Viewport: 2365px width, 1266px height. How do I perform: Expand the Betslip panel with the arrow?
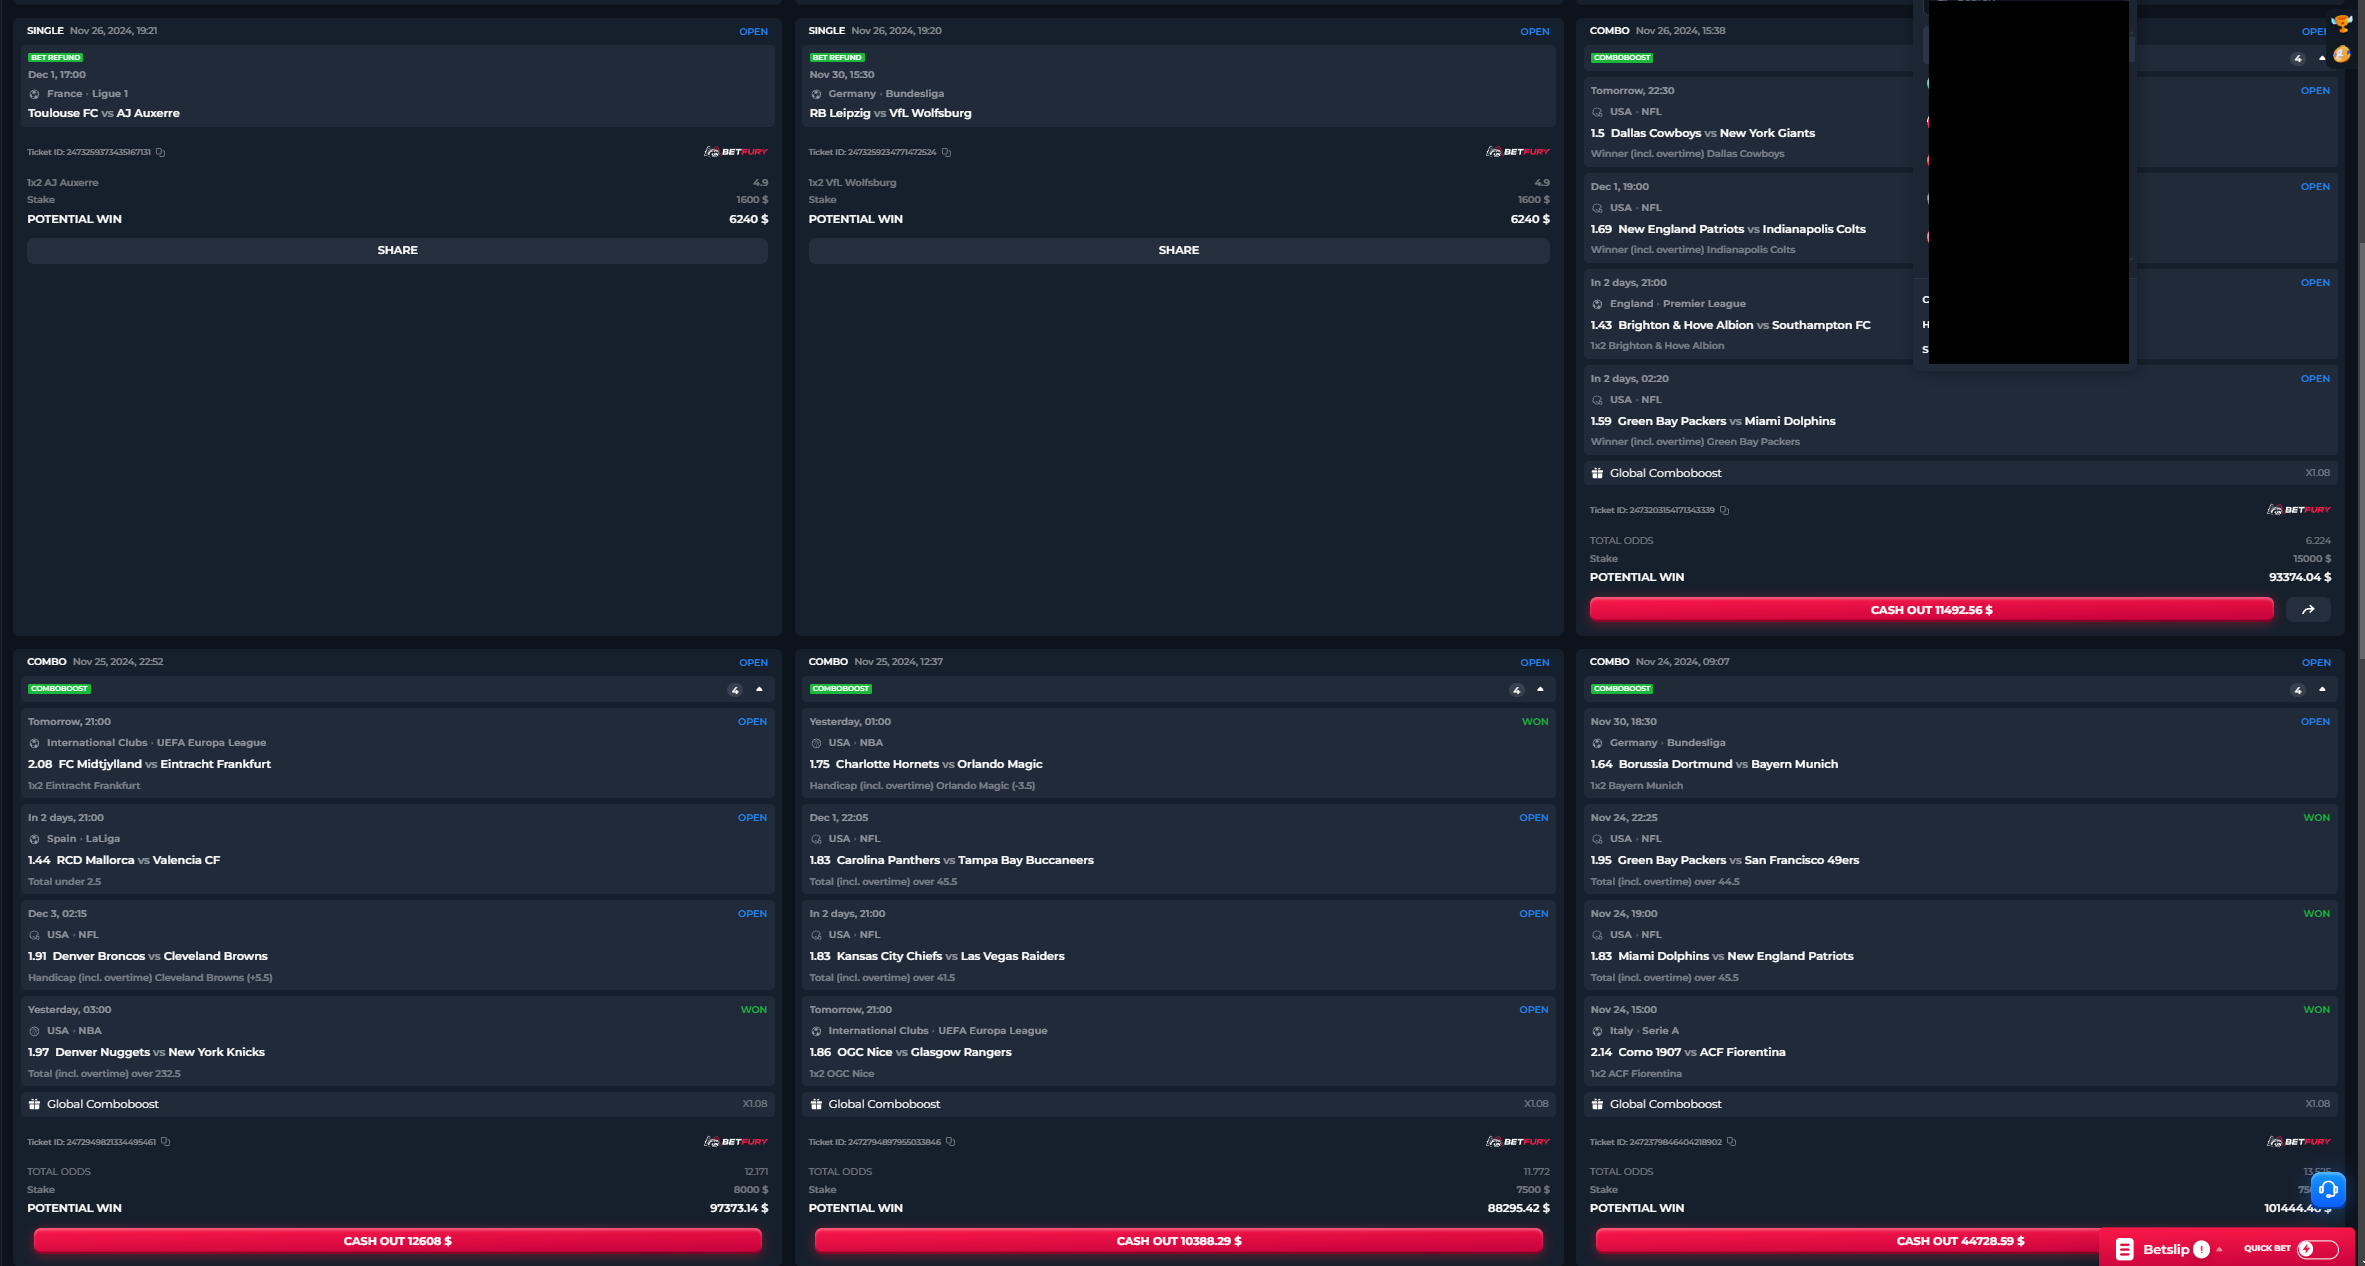point(2219,1249)
